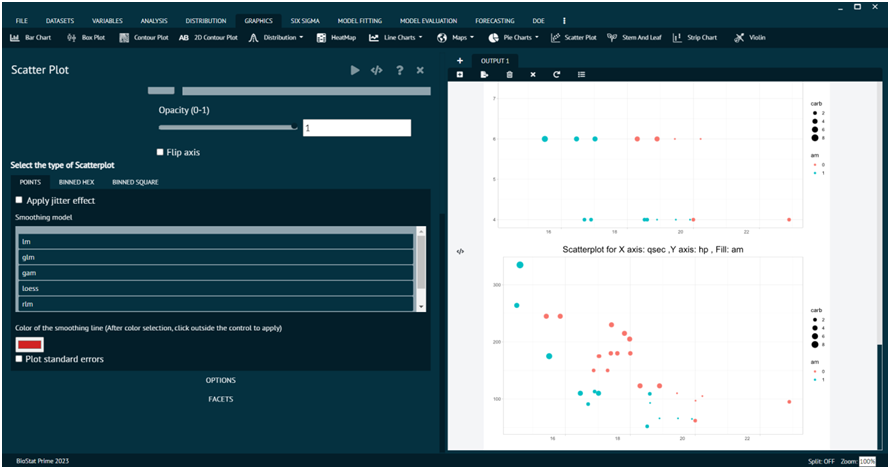Enable the Flip axis checkbox
890x469 pixels.
[x=160, y=152]
